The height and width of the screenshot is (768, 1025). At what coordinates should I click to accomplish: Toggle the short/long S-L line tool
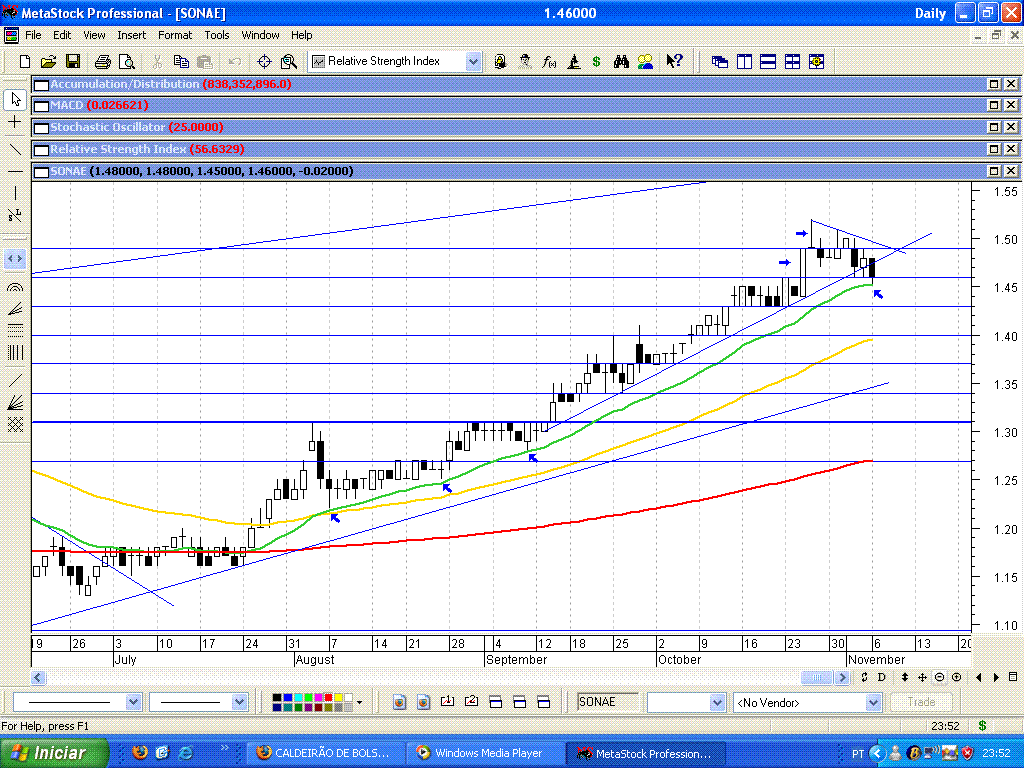click(x=15, y=215)
